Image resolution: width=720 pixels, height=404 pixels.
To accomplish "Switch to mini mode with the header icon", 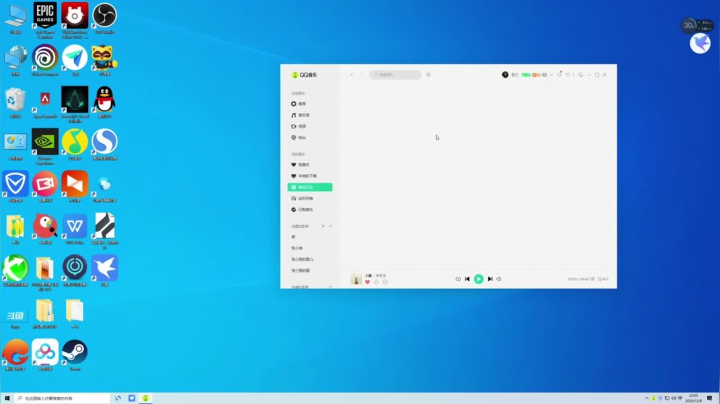I will pyautogui.click(x=581, y=75).
